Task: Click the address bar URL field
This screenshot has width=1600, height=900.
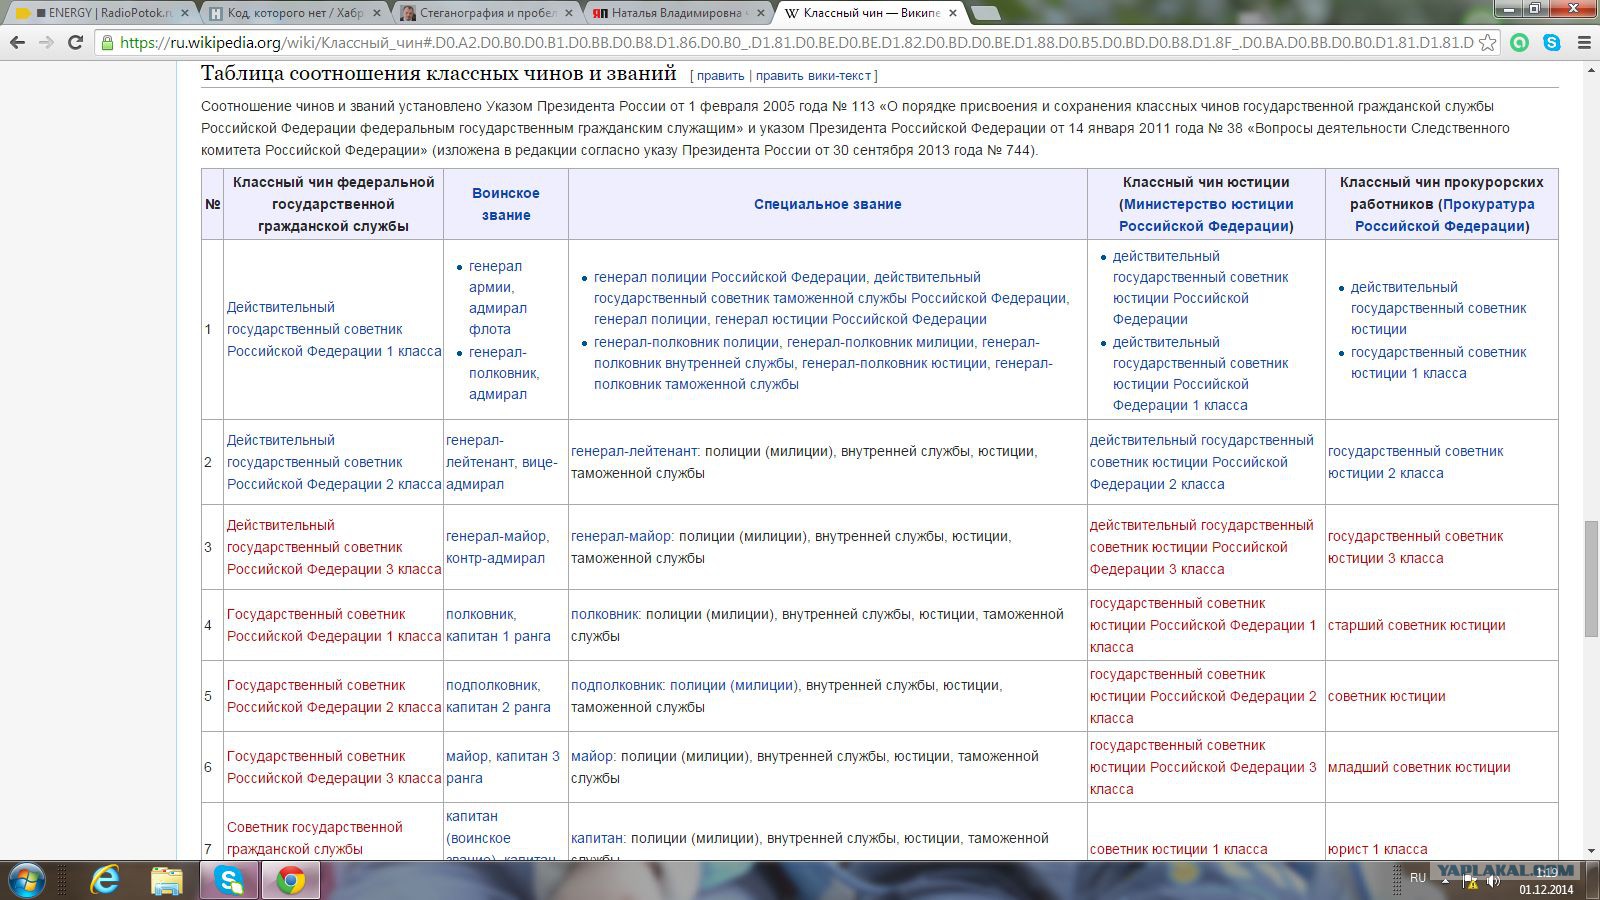Action: [x=796, y=43]
